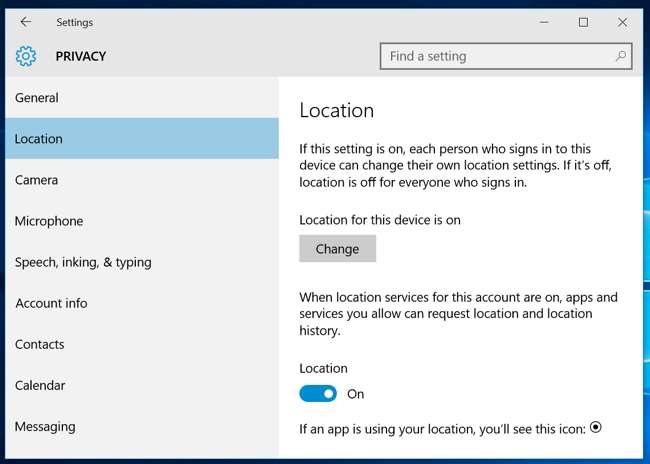The image size is (650, 464).
Task: Select Speech, inking, & typing
Action: pos(83,262)
